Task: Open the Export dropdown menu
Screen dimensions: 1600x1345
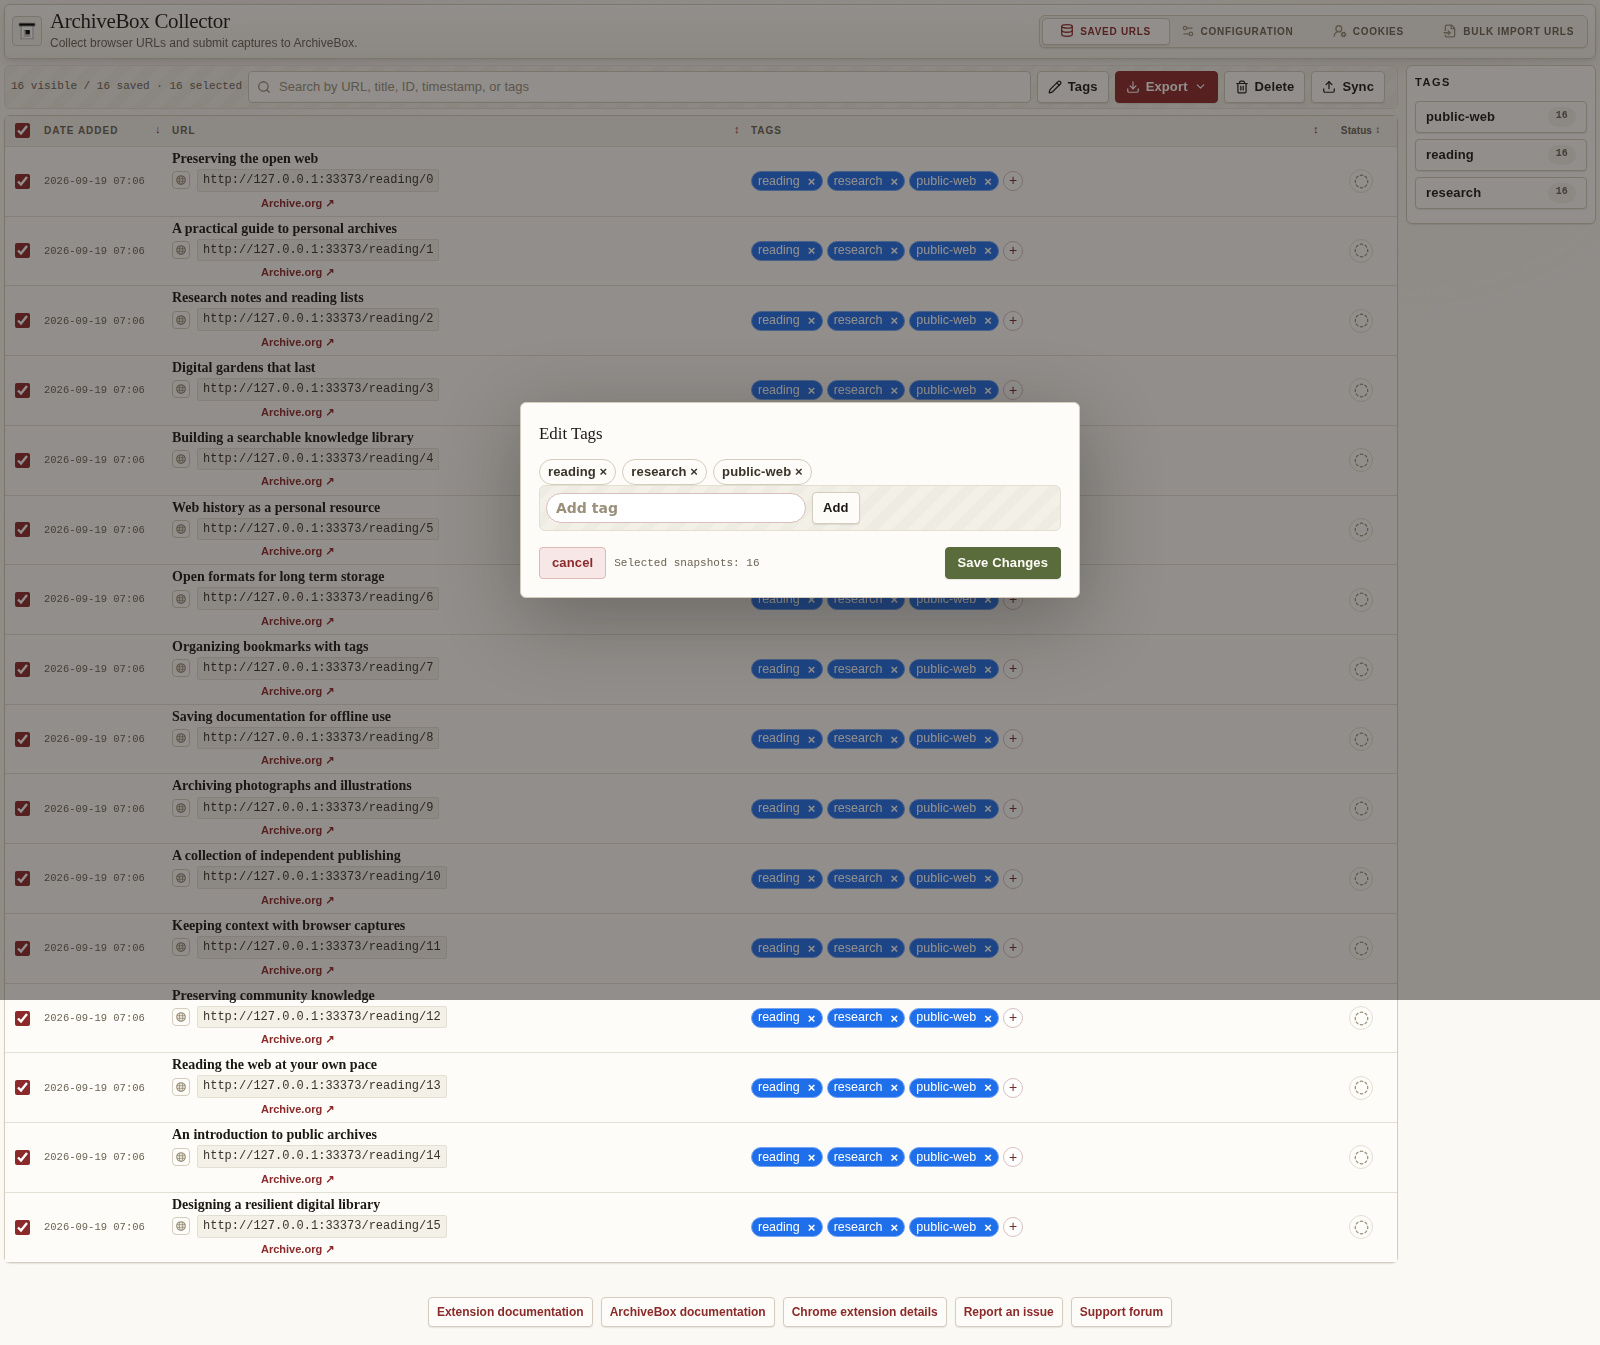Action: [1166, 87]
